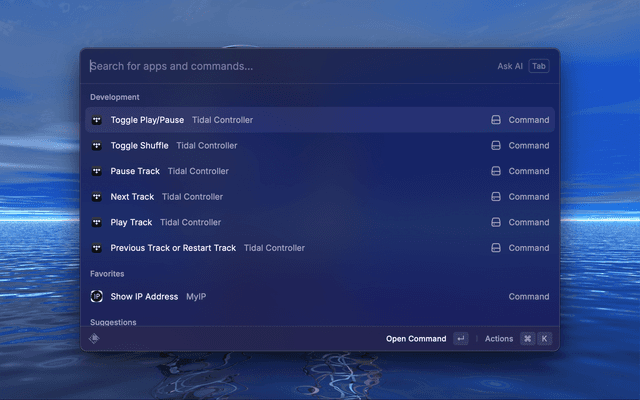Click the Tidal icon beside Toggle Shuffle
Viewport: 640px width, 400px height.
pyautogui.click(x=97, y=146)
